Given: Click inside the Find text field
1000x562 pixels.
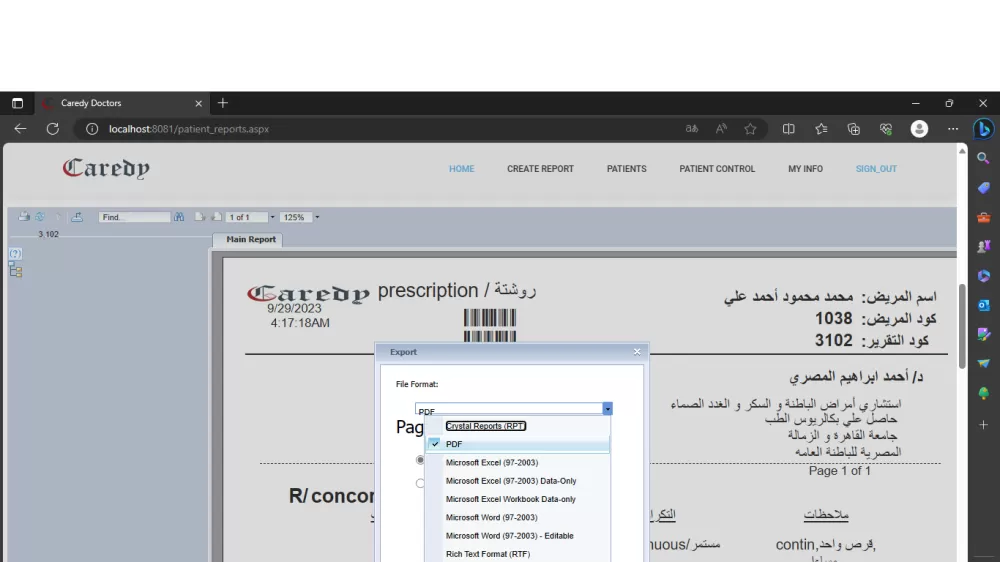Looking at the screenshot, I should click(134, 217).
